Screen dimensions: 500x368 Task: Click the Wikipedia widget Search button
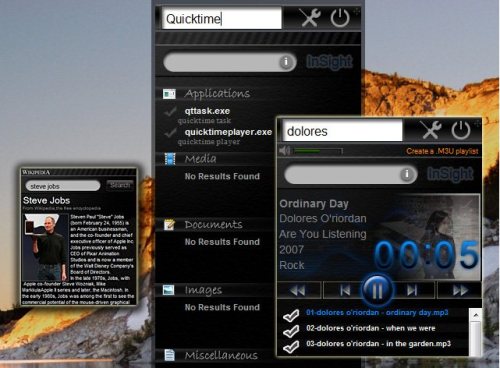pos(120,185)
